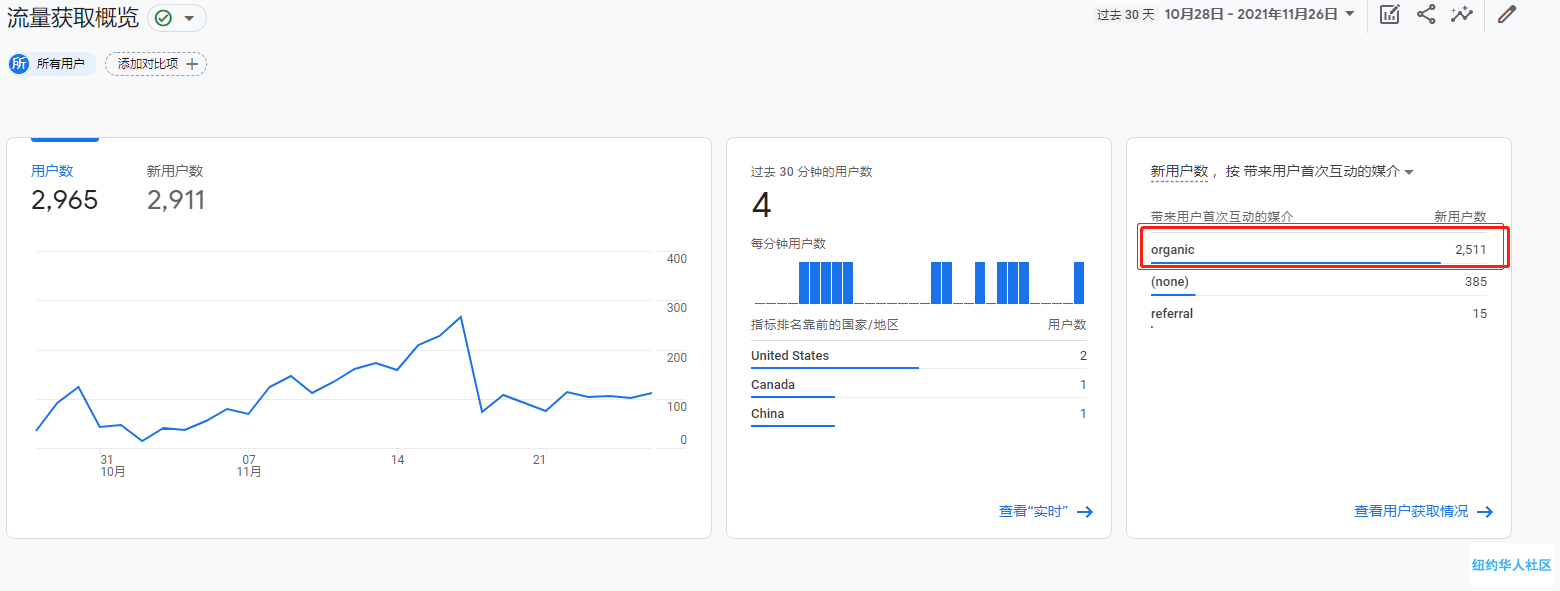
Task: Click the 2,965 users value
Action: click(x=65, y=201)
